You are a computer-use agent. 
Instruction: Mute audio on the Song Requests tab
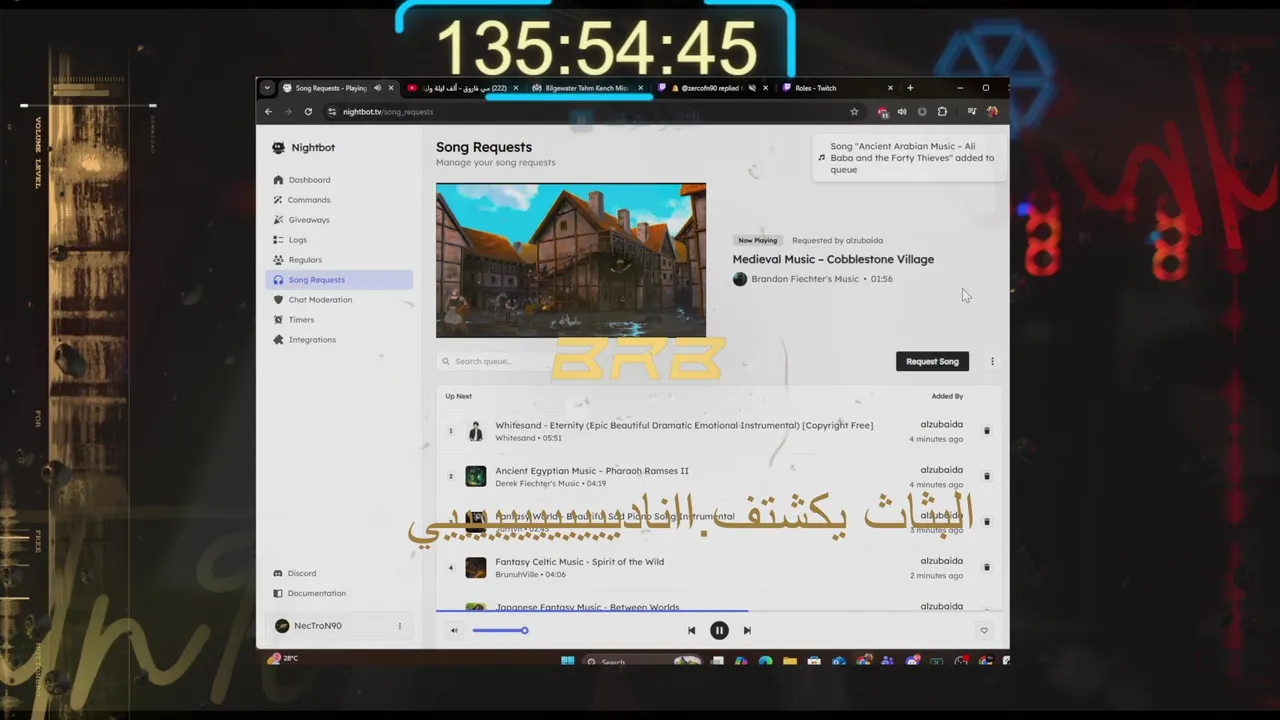coord(377,88)
